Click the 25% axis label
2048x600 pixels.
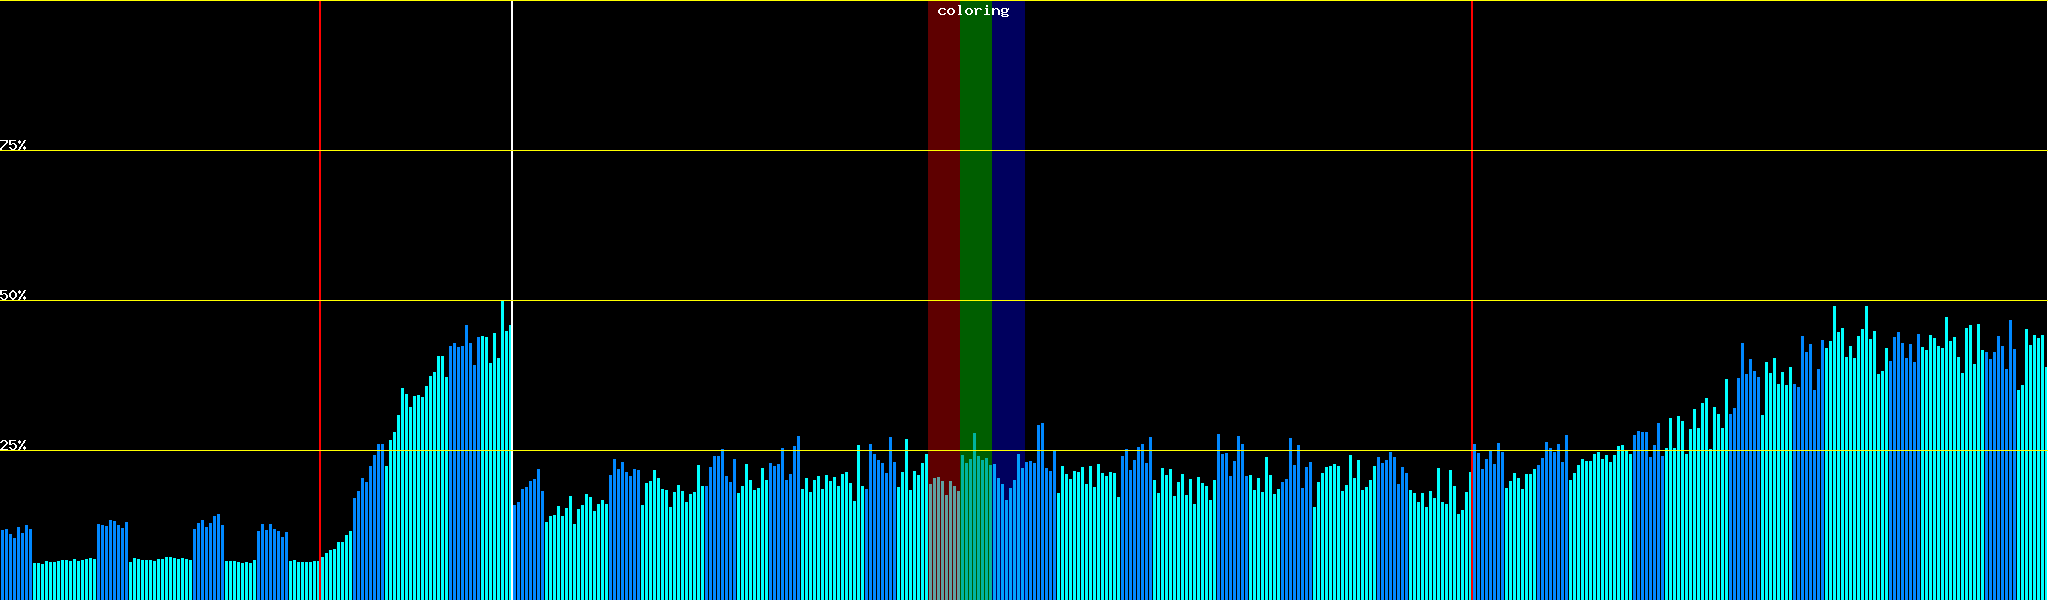click(13, 445)
